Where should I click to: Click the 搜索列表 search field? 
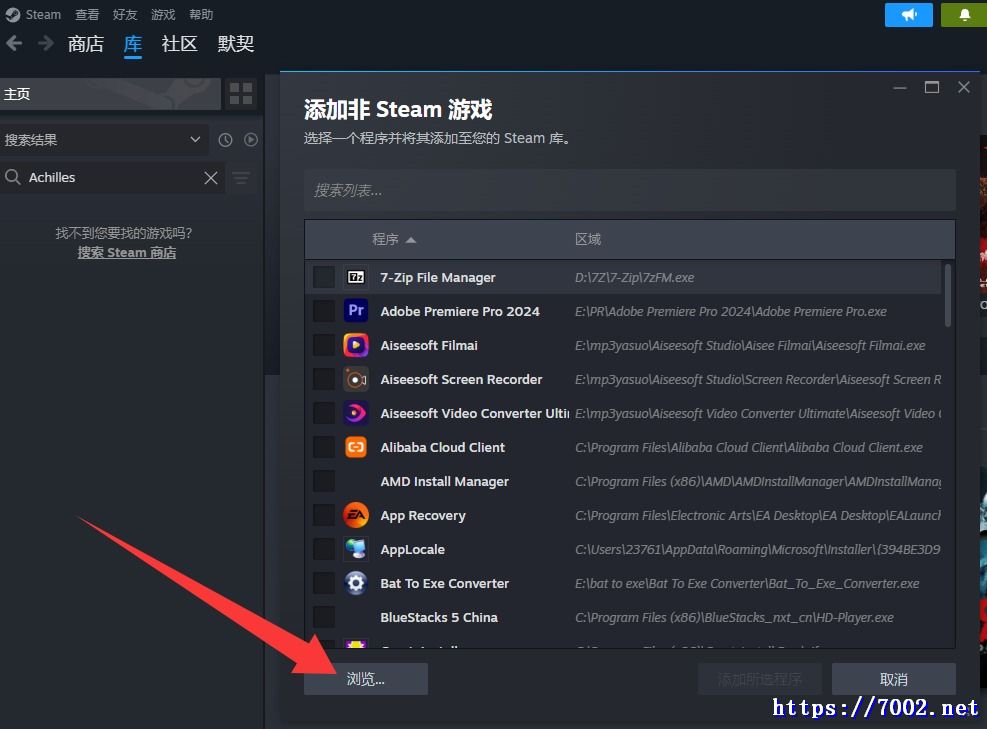629,190
